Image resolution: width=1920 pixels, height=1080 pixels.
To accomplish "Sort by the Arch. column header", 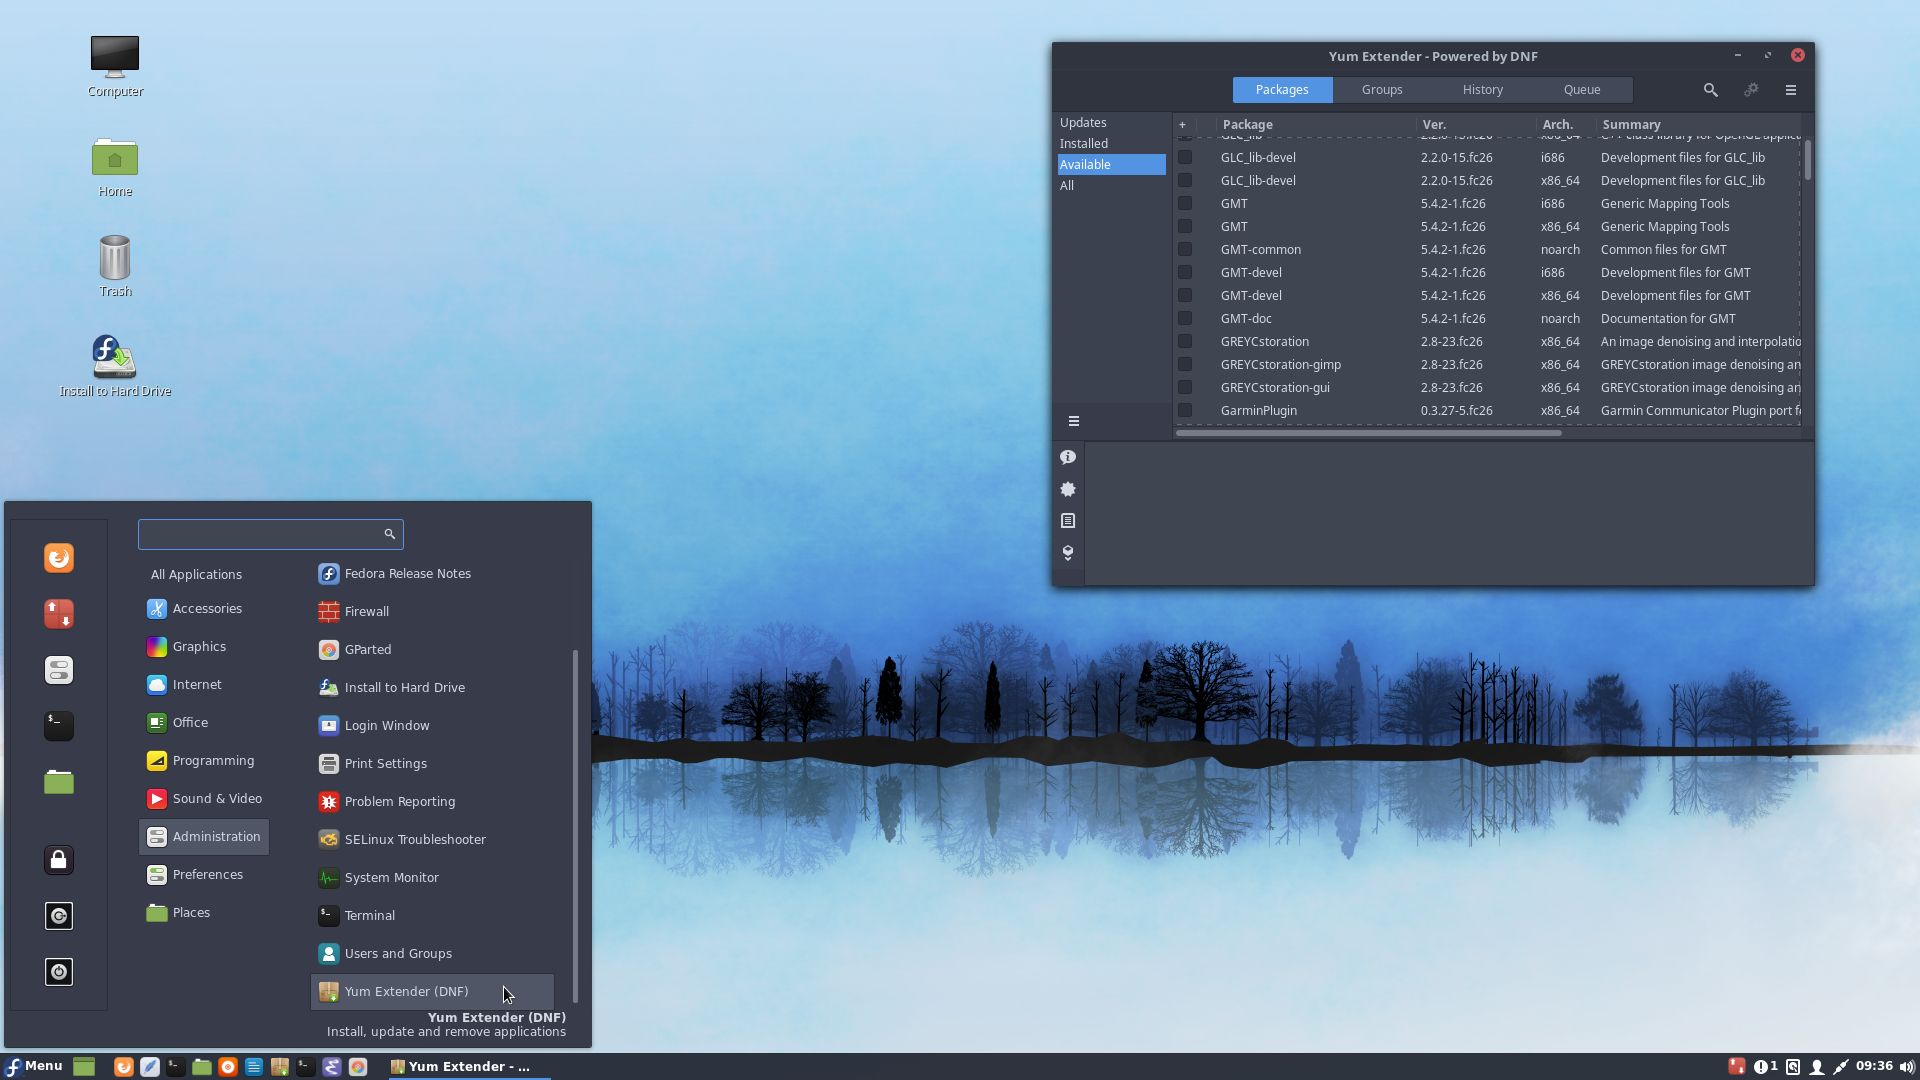I will (x=1566, y=125).
